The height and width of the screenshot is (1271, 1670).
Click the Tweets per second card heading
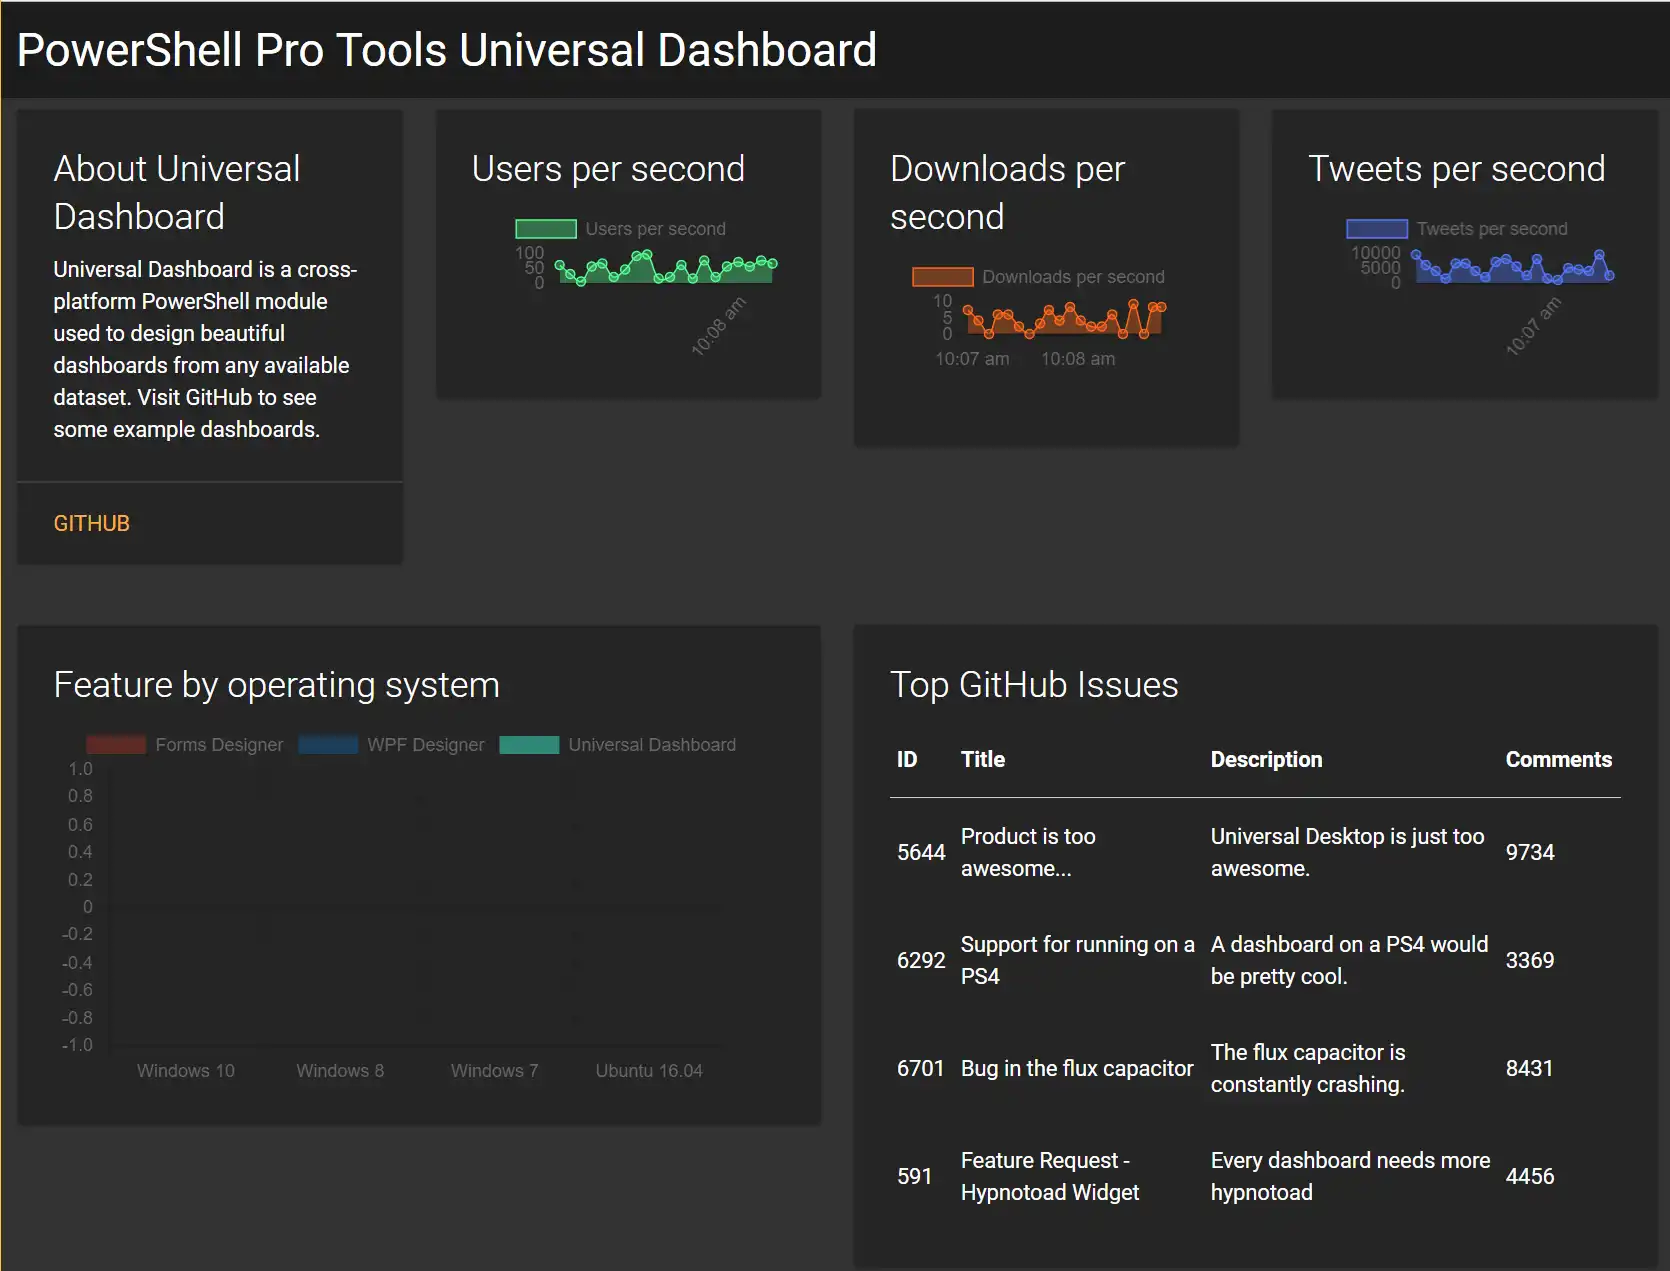tap(1456, 169)
